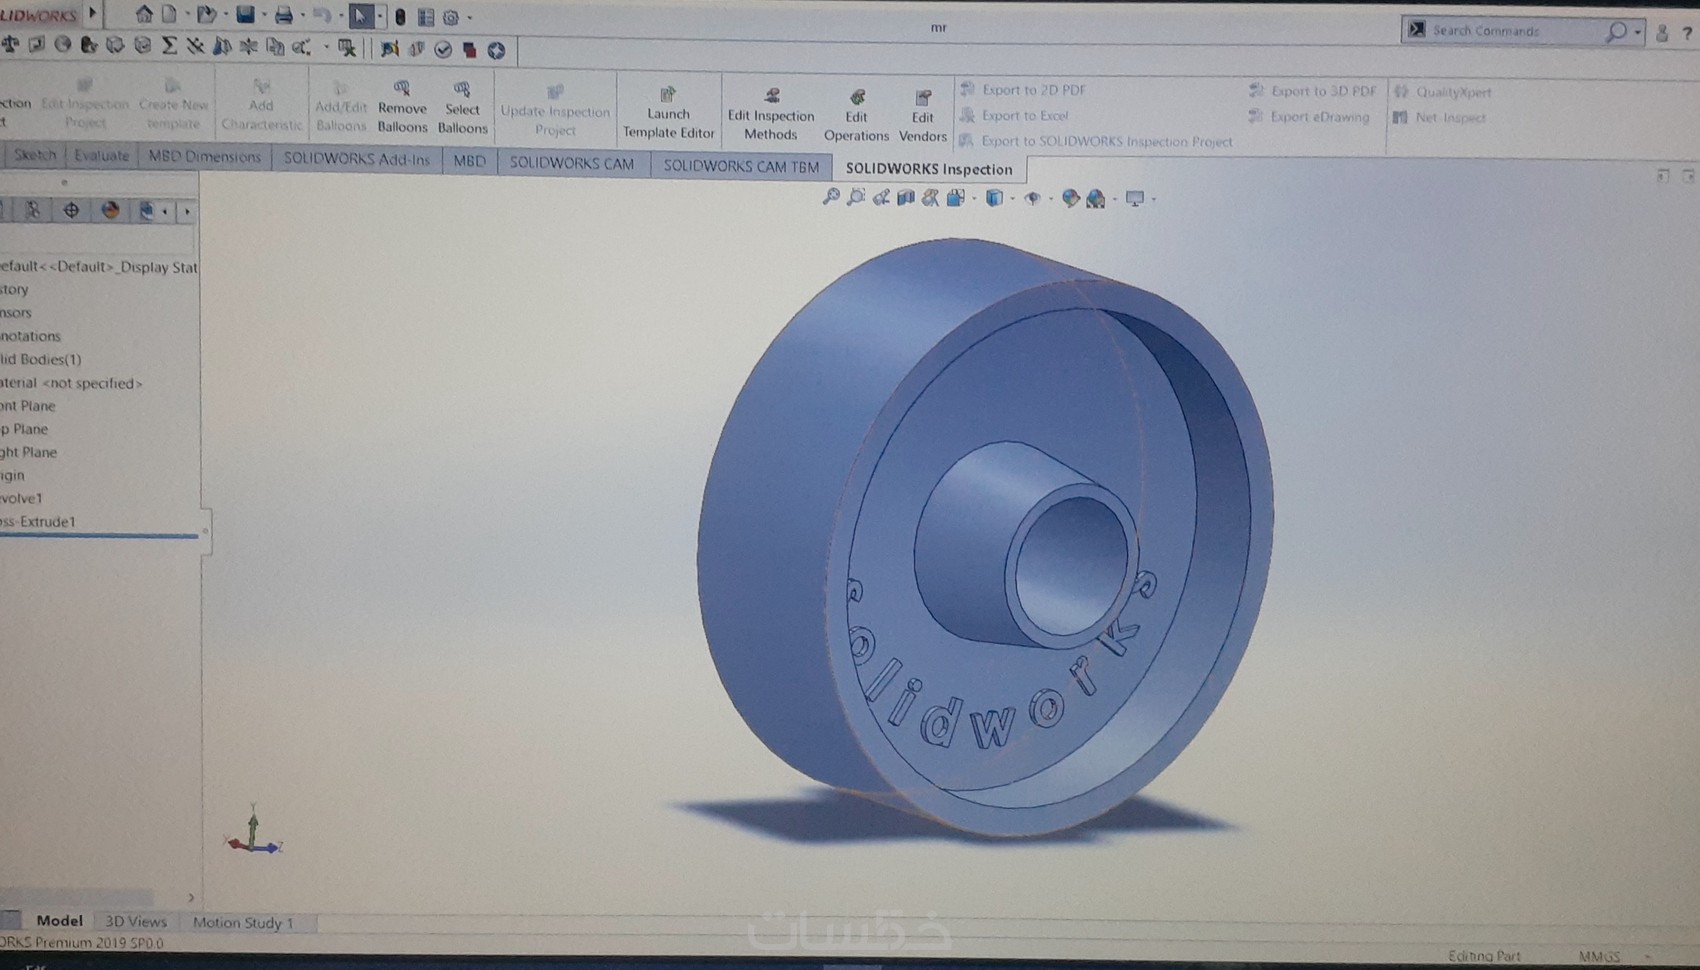Click Edit Operations button
The width and height of the screenshot is (1700, 970).
[856, 115]
